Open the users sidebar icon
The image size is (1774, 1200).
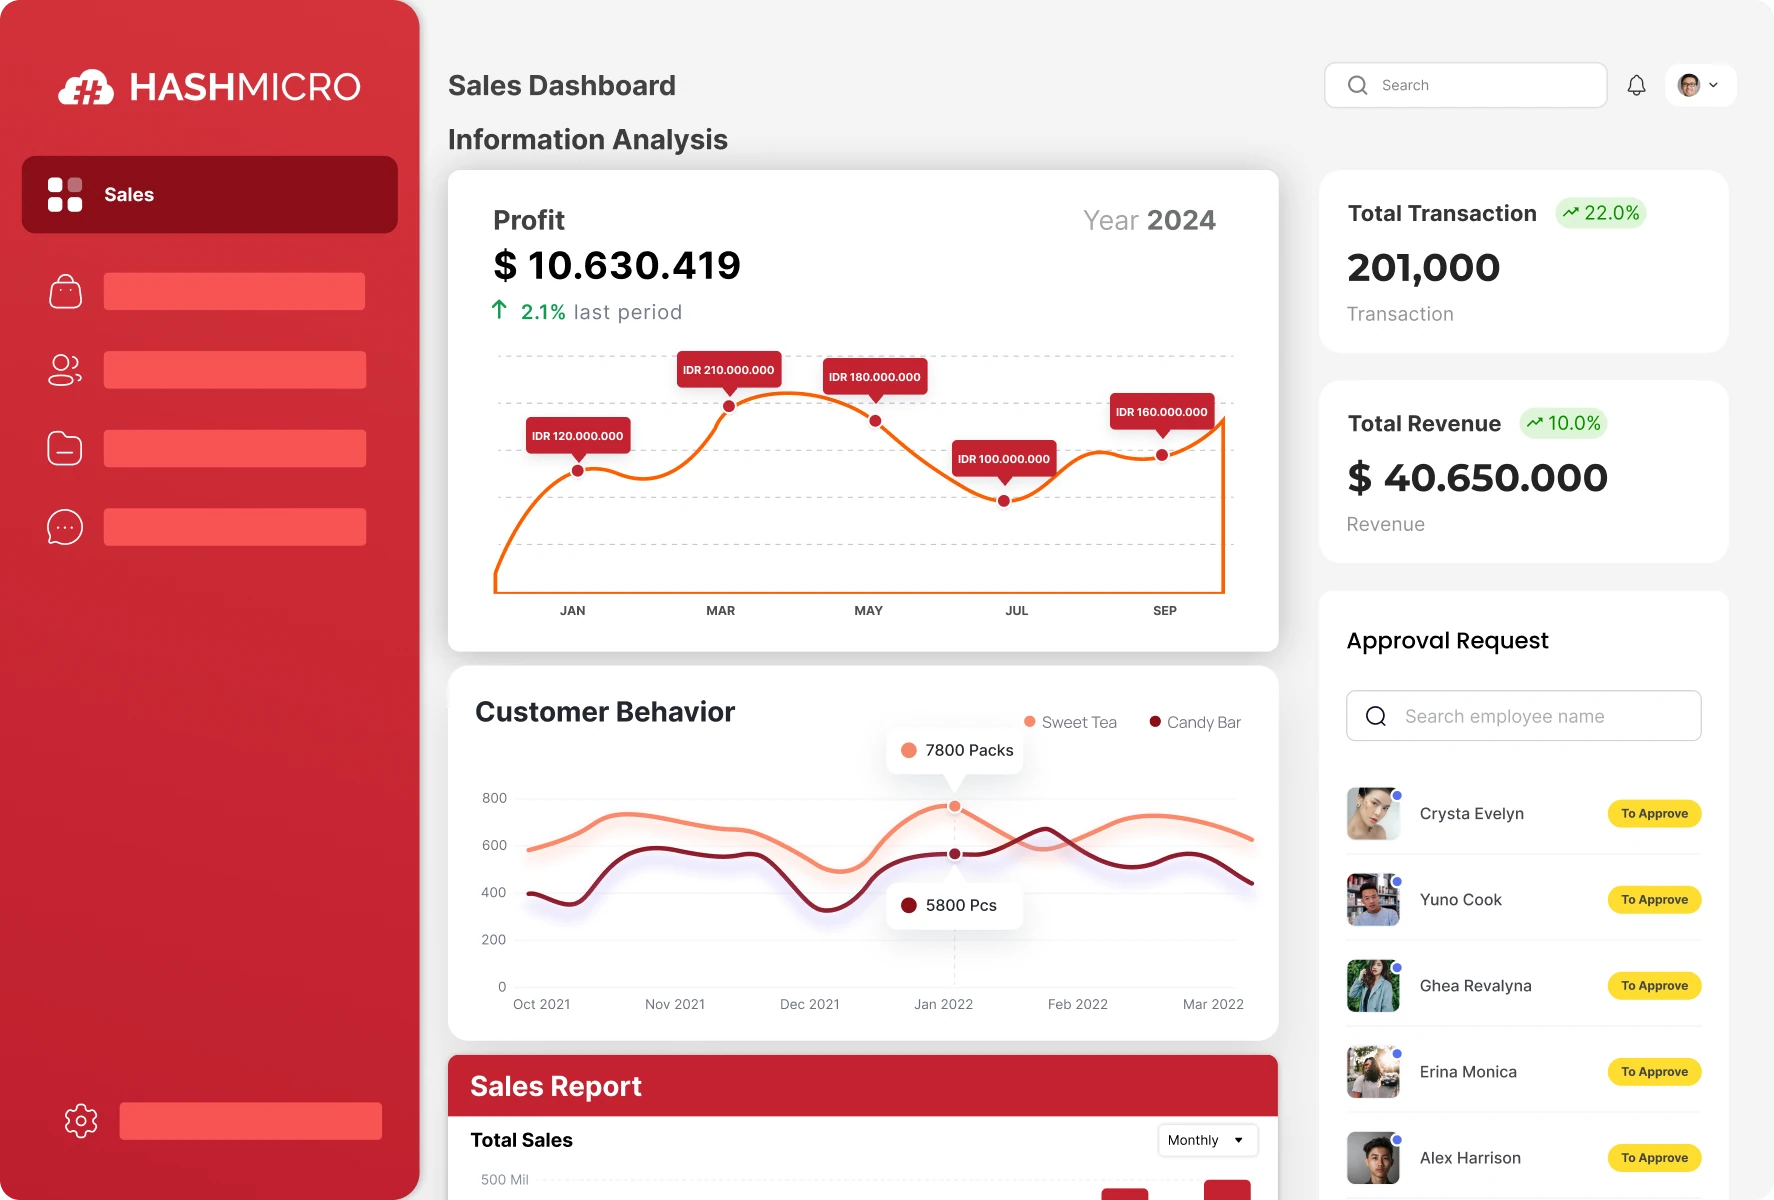pyautogui.click(x=65, y=370)
